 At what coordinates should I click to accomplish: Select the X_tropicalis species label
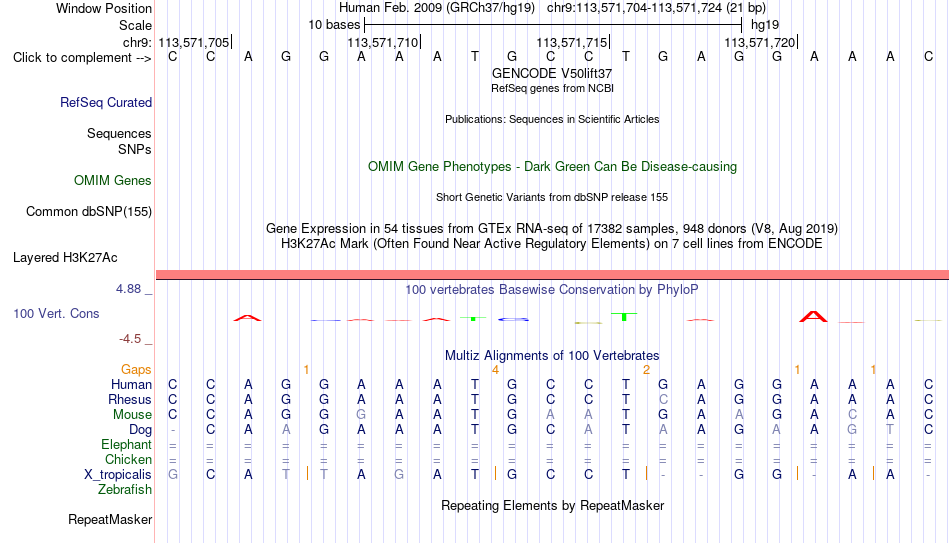[118, 475]
